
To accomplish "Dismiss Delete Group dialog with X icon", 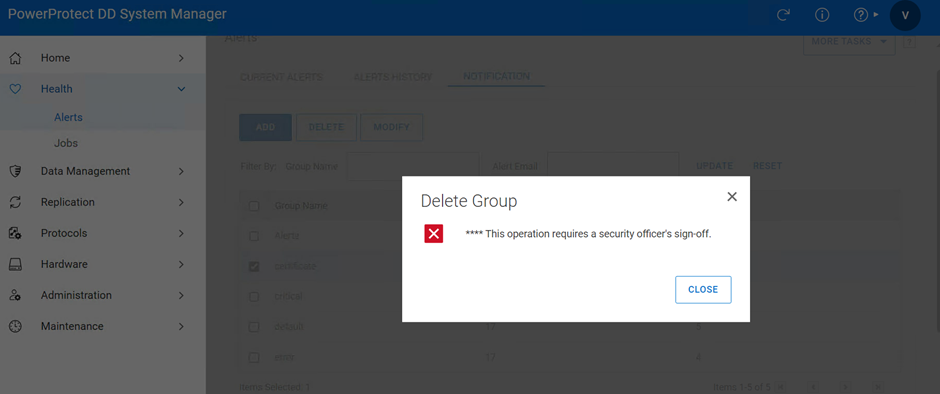I will pyautogui.click(x=731, y=197).
